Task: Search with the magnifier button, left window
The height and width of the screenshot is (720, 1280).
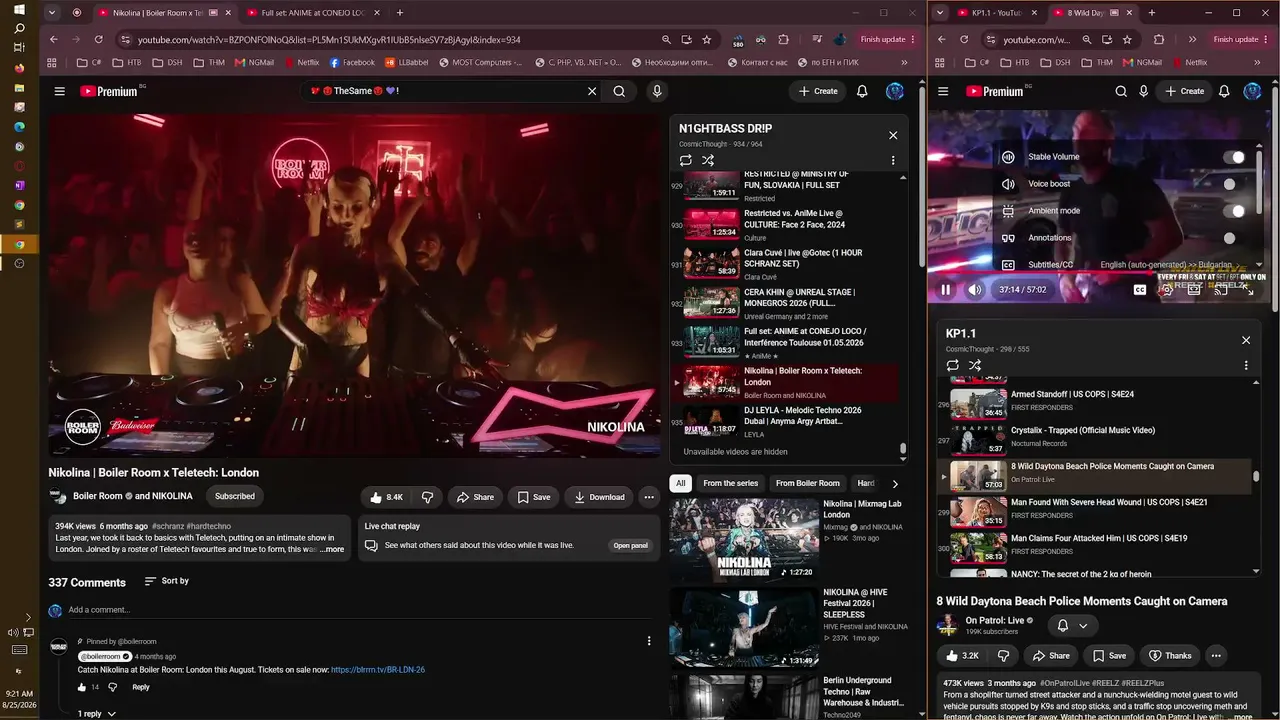Action: [619, 91]
